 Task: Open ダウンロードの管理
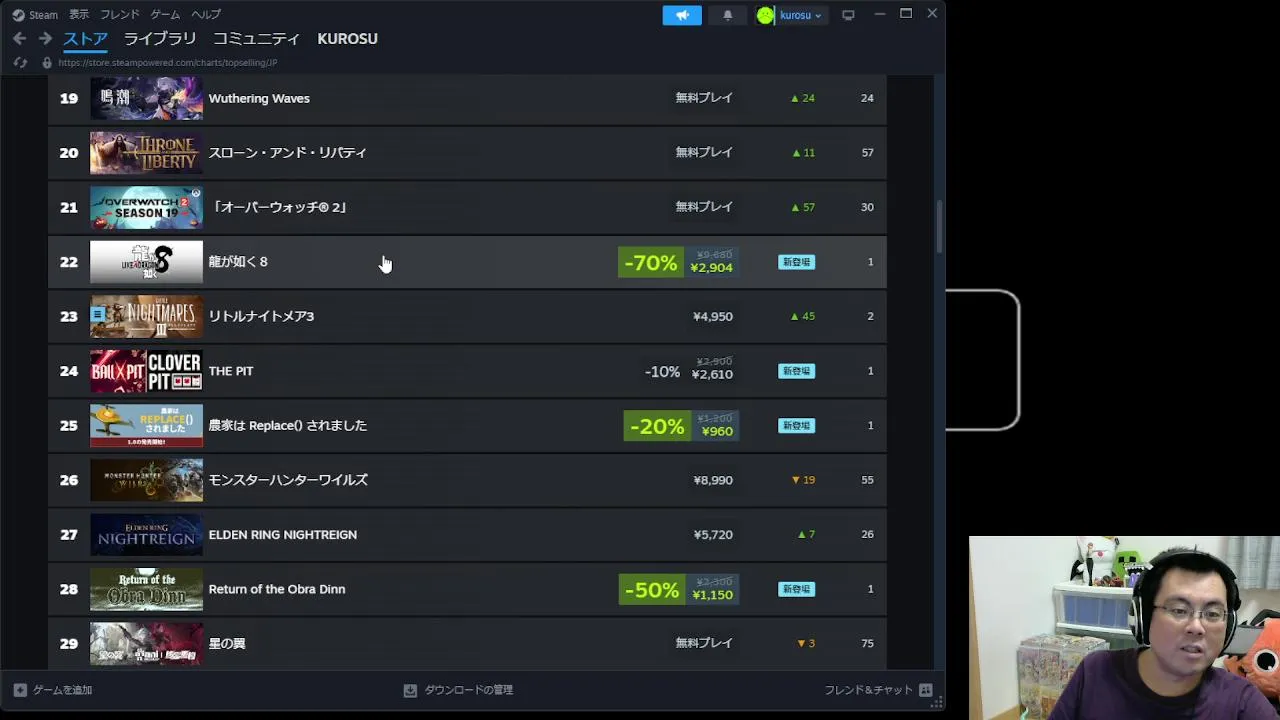(x=458, y=690)
